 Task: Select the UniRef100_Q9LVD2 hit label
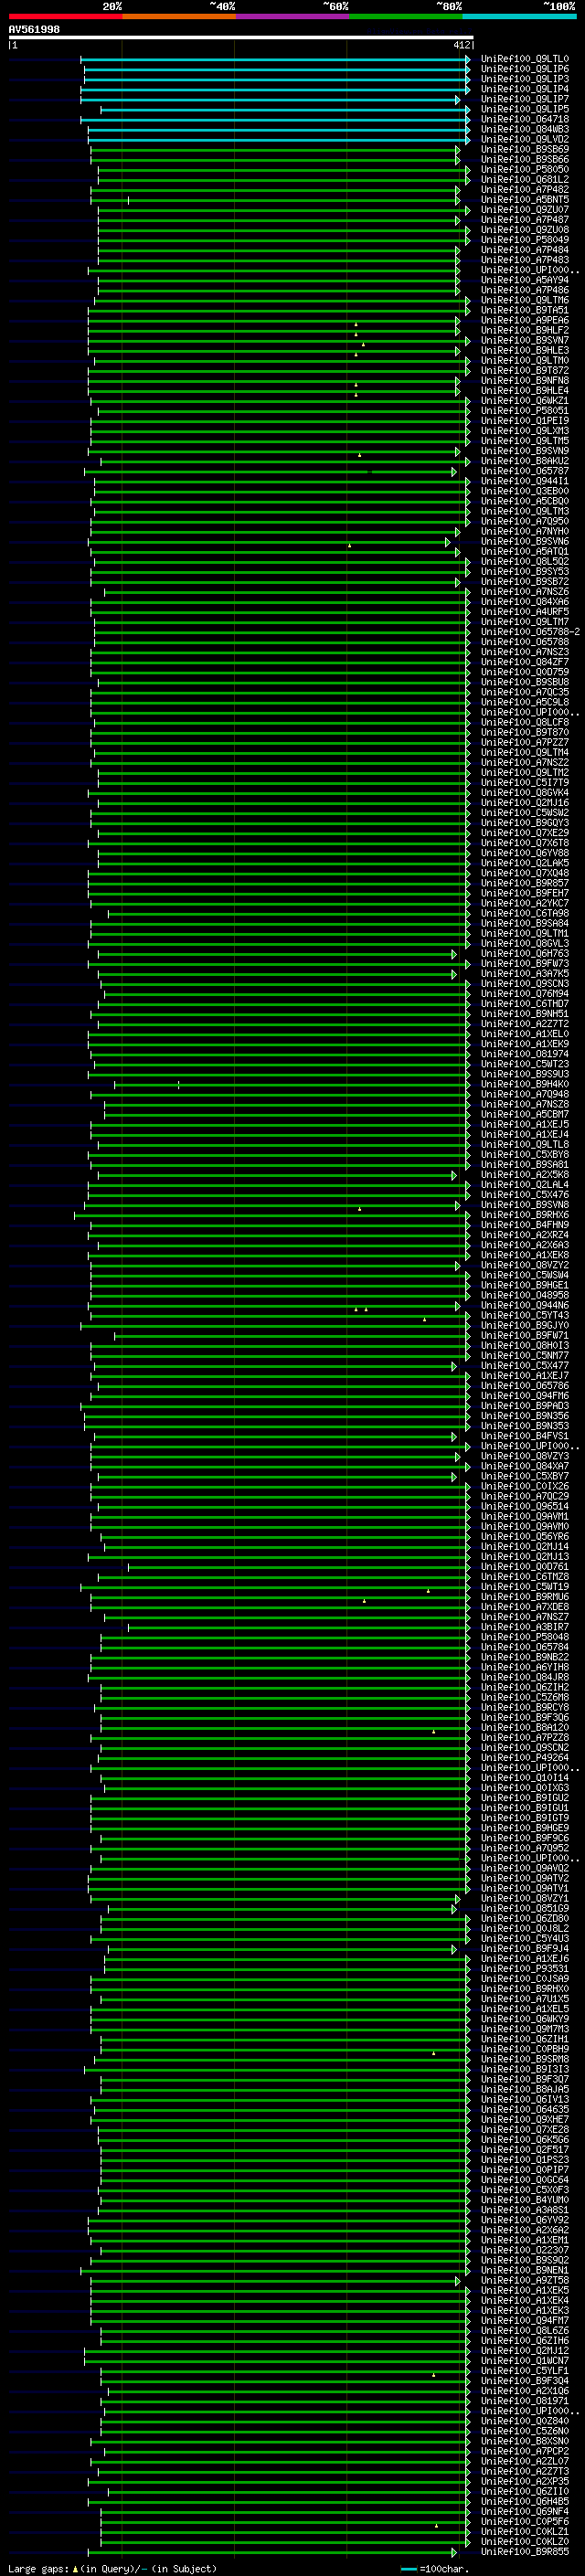pyautogui.click(x=524, y=139)
